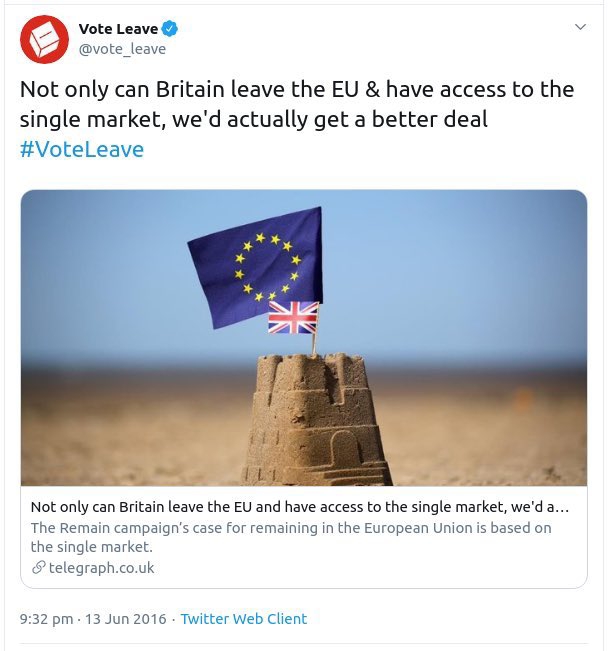Viewport: 610px width, 651px height.
Task: Open the #VoteLeave hashtag
Action: (x=82, y=149)
